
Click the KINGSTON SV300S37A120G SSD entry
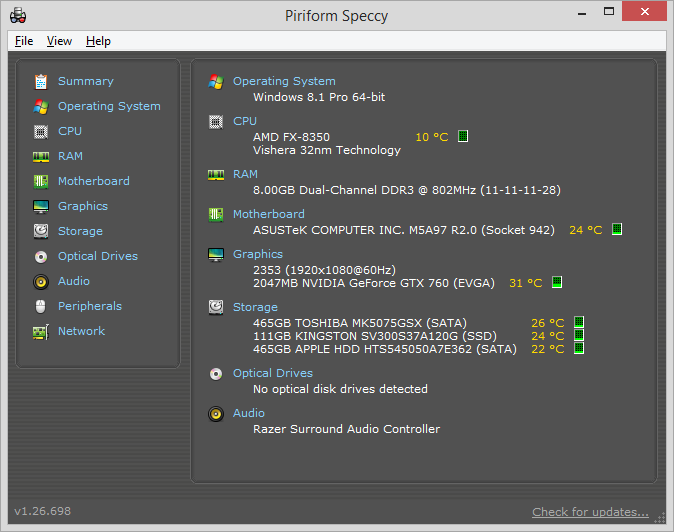[x=375, y=336]
